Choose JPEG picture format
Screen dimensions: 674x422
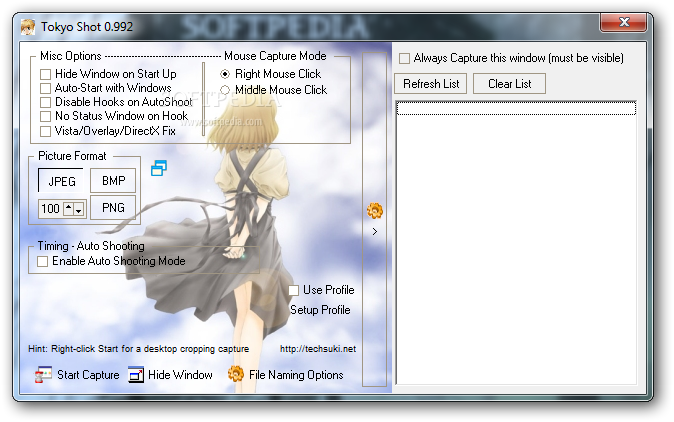62,181
